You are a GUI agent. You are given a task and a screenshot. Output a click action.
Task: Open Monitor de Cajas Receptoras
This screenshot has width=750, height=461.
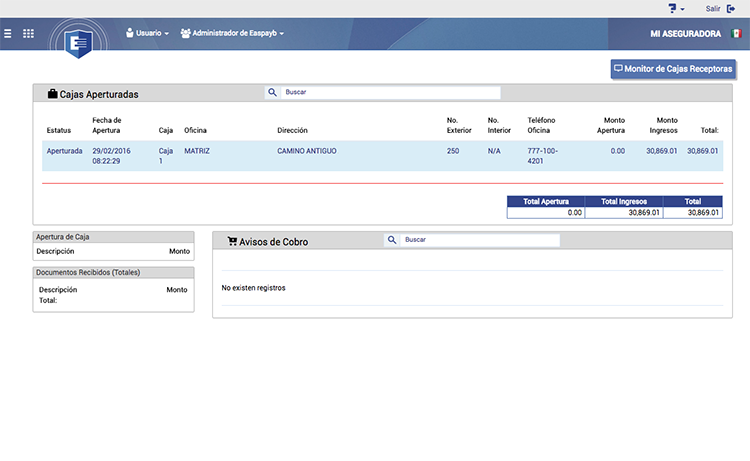[x=673, y=69]
